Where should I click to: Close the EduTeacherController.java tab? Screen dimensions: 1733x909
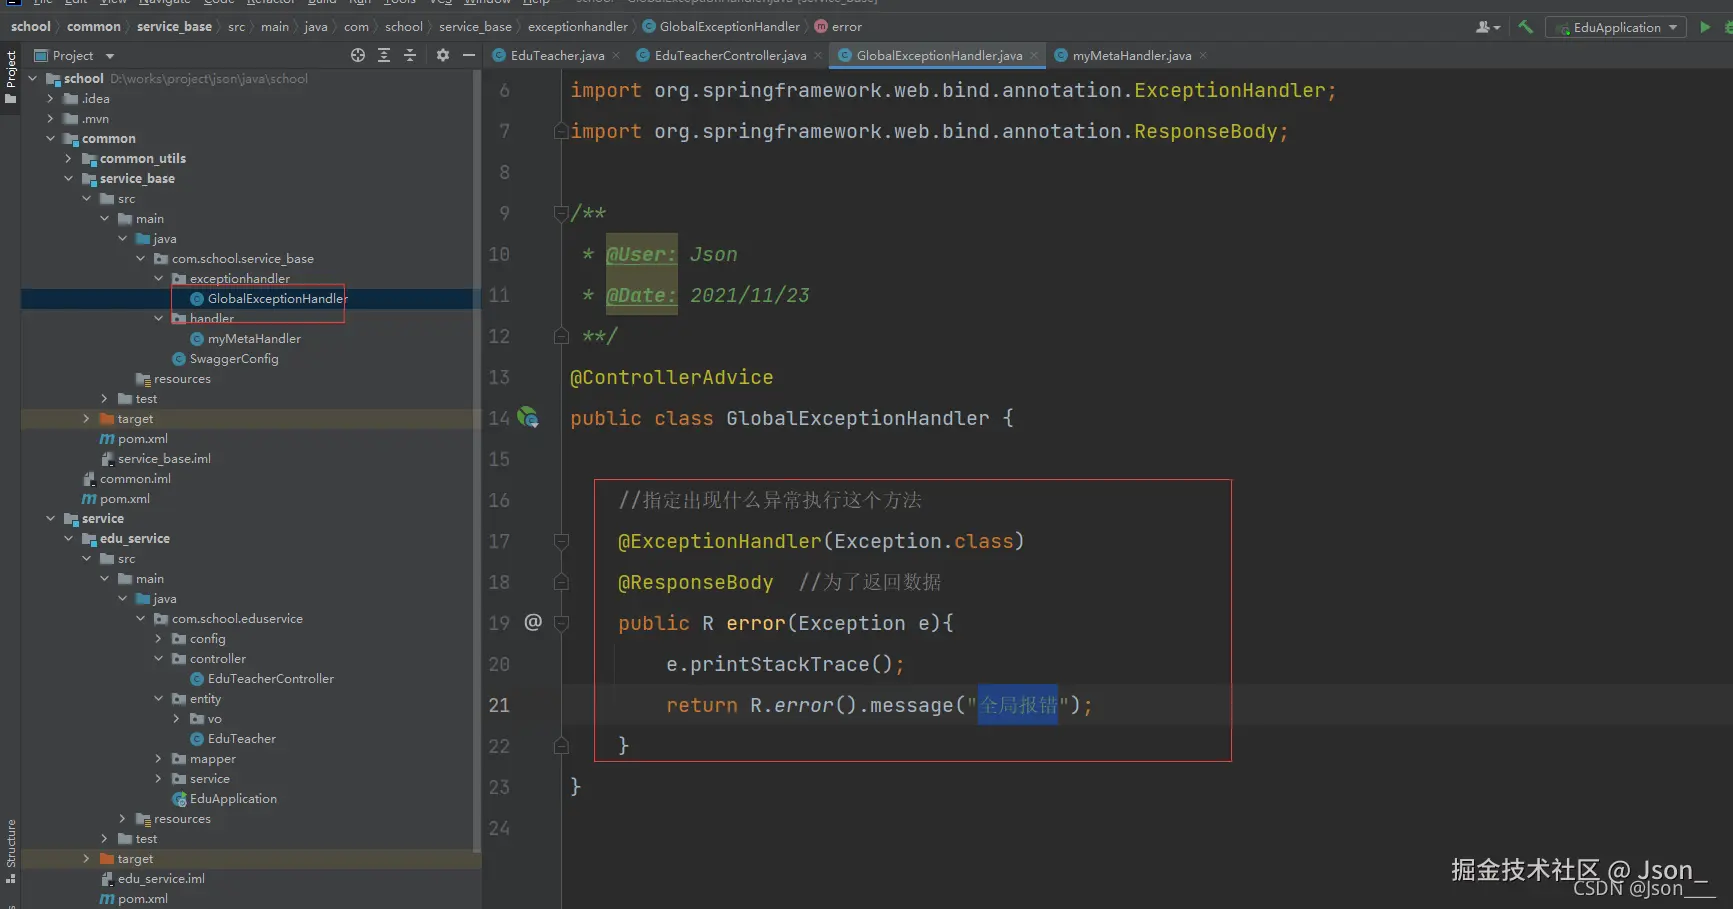[x=818, y=56]
